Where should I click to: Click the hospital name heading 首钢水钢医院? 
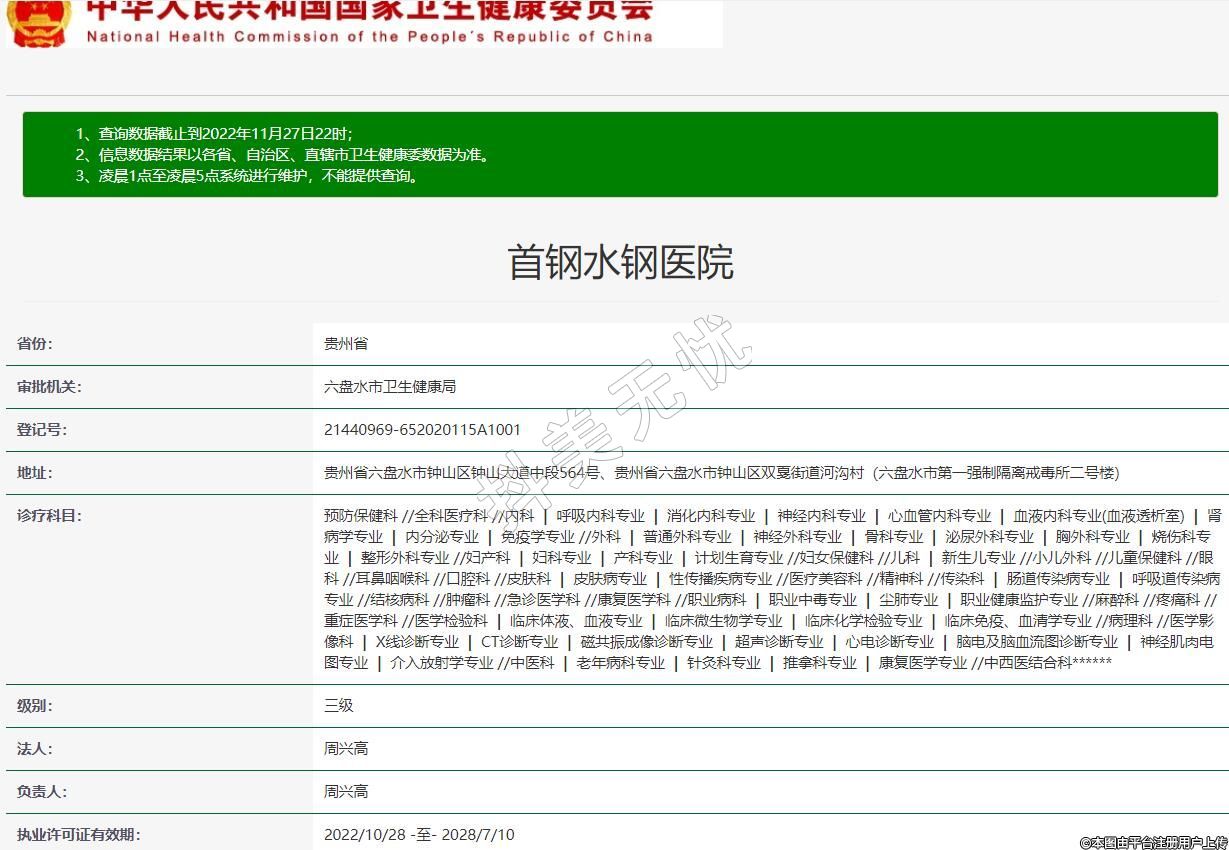[x=620, y=262]
